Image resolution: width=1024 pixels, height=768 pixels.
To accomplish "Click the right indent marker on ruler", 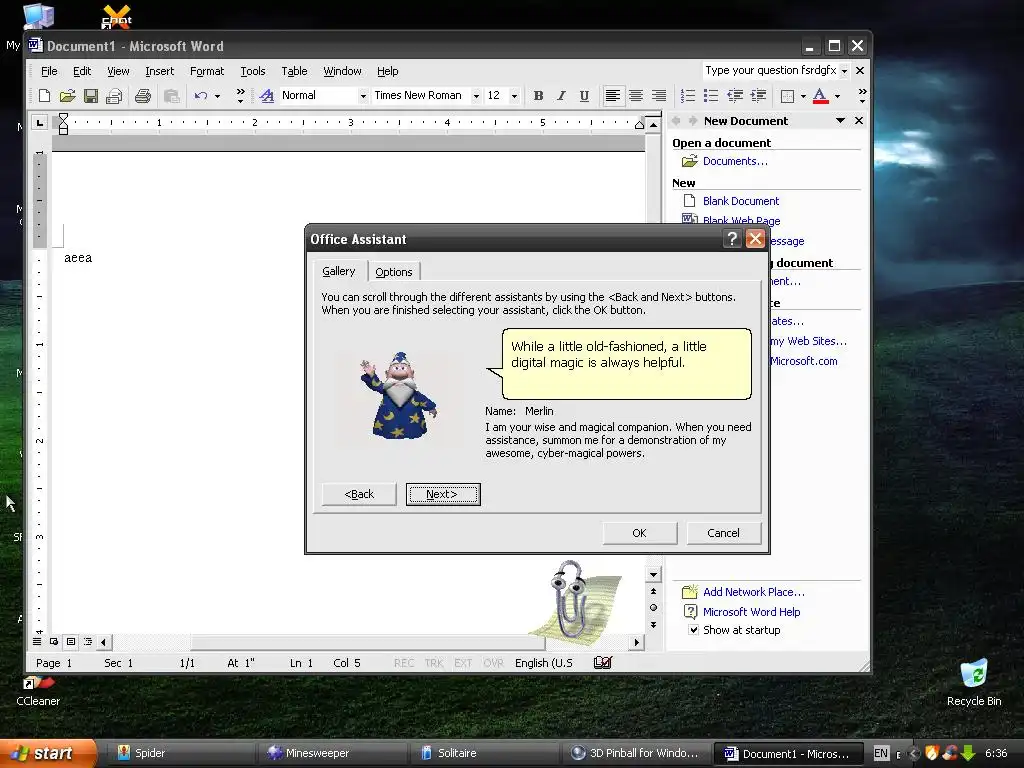I will [639, 124].
